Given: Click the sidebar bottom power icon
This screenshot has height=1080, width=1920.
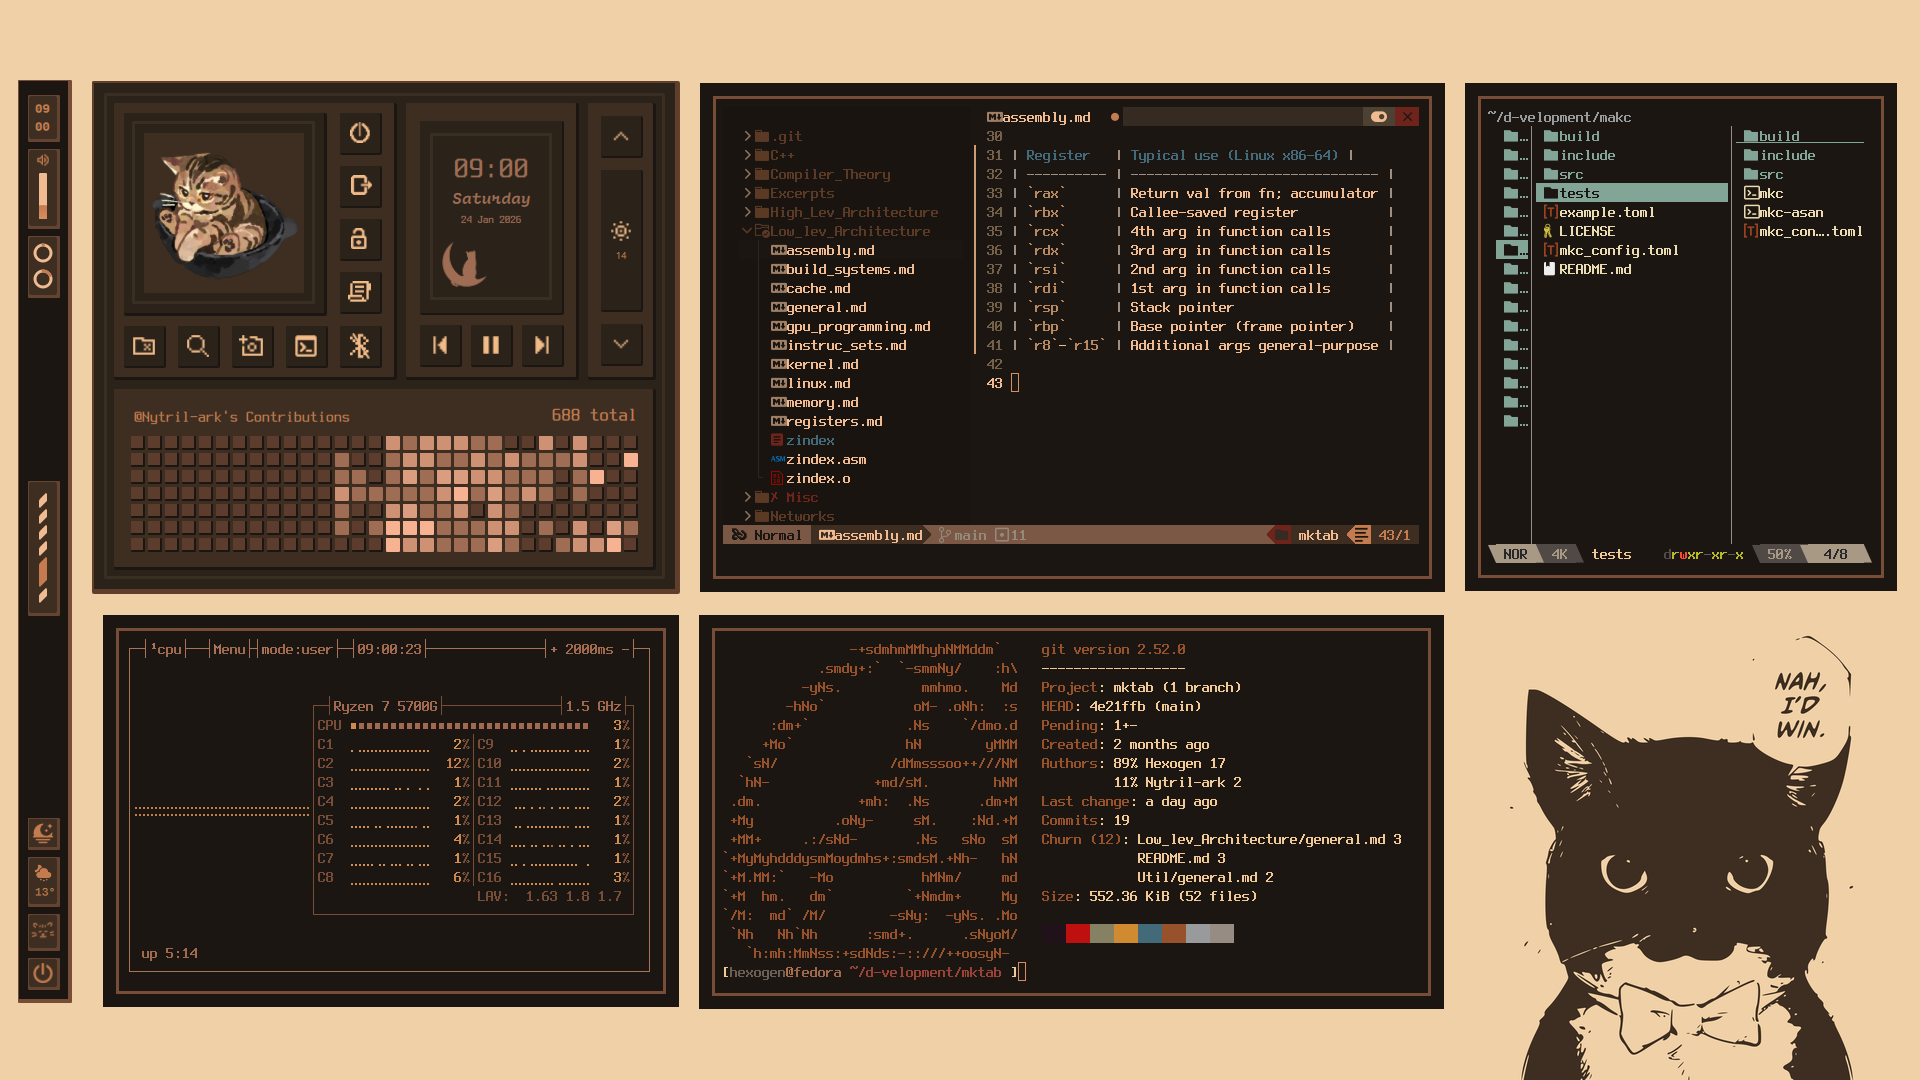Looking at the screenshot, I should click(x=43, y=973).
